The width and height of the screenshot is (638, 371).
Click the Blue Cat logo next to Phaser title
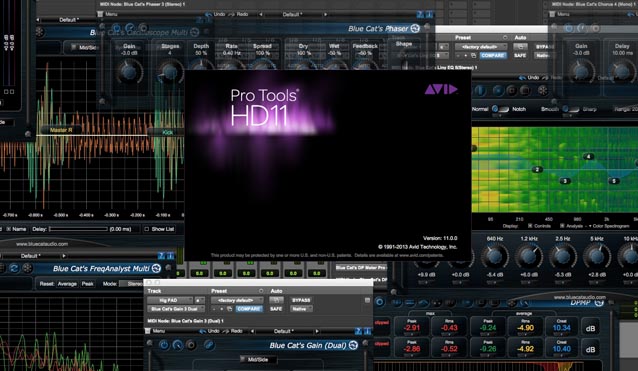(415, 28)
